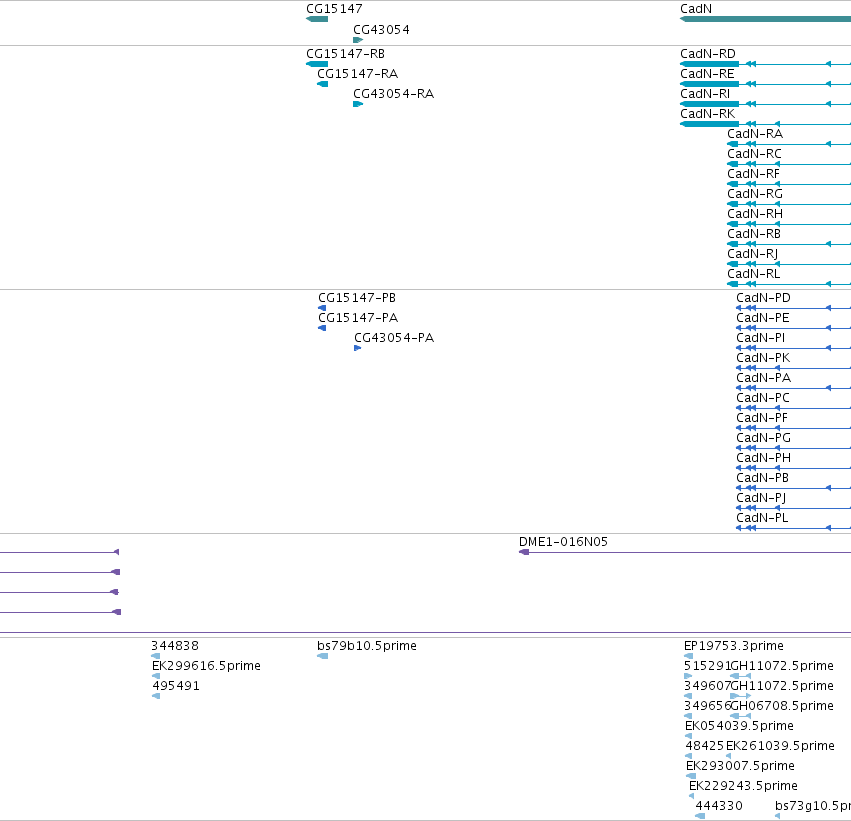Open the CadN-PH protein label
This screenshot has height=821, width=851.
tap(764, 458)
